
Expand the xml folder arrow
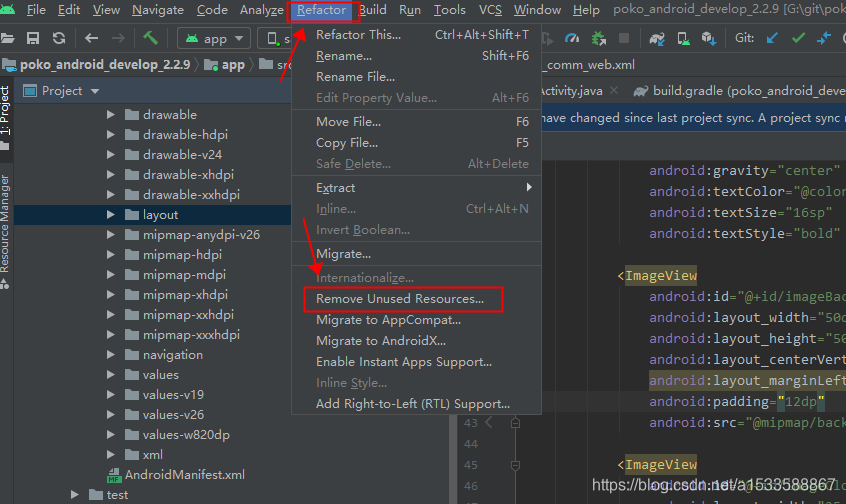point(111,454)
